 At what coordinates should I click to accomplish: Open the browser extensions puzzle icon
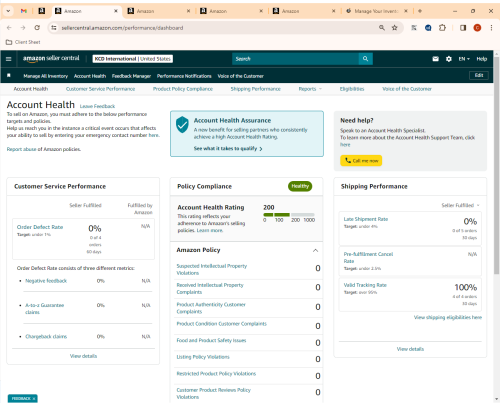click(x=442, y=28)
